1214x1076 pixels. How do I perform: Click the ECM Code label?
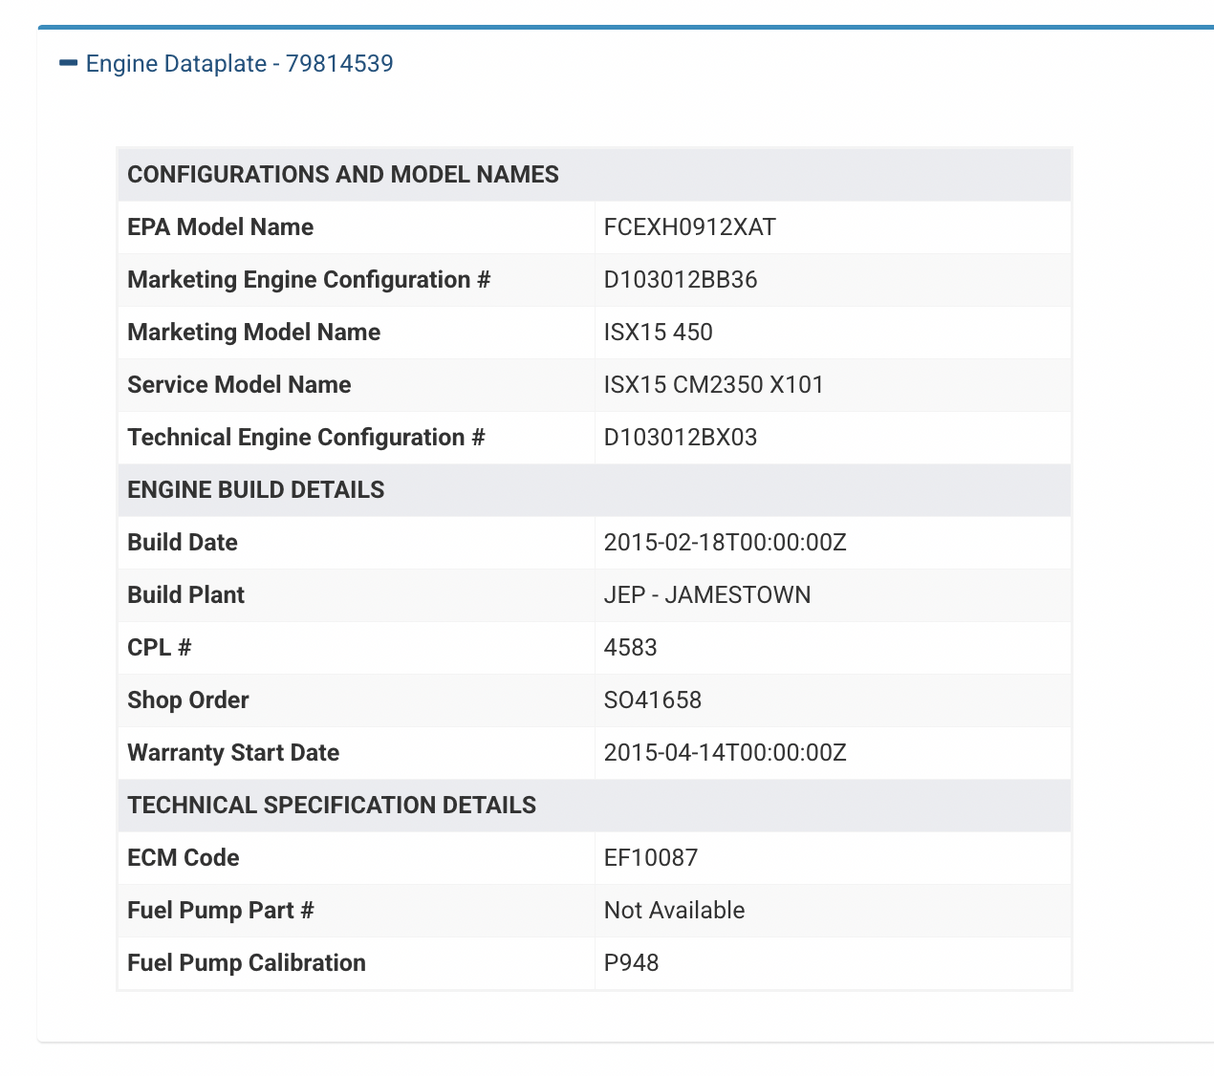coord(183,858)
